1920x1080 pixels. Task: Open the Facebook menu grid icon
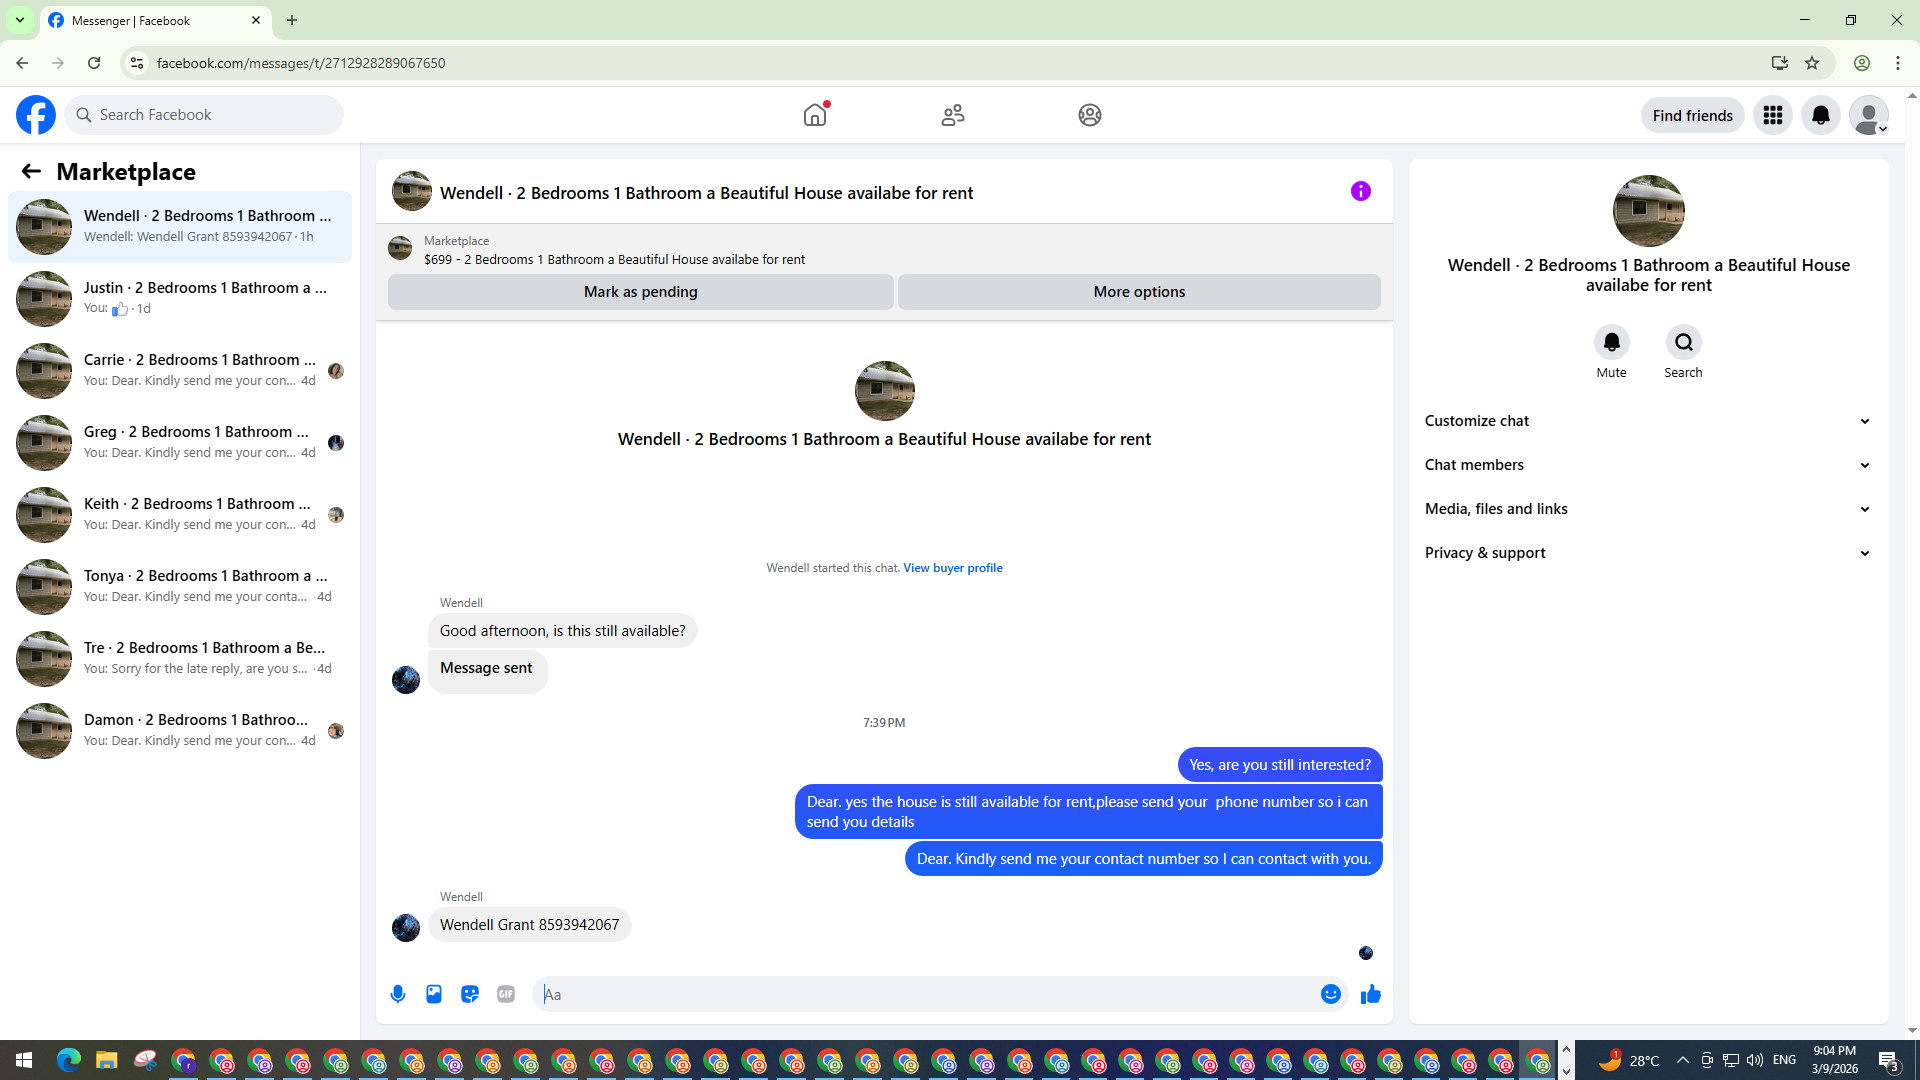1772,115
